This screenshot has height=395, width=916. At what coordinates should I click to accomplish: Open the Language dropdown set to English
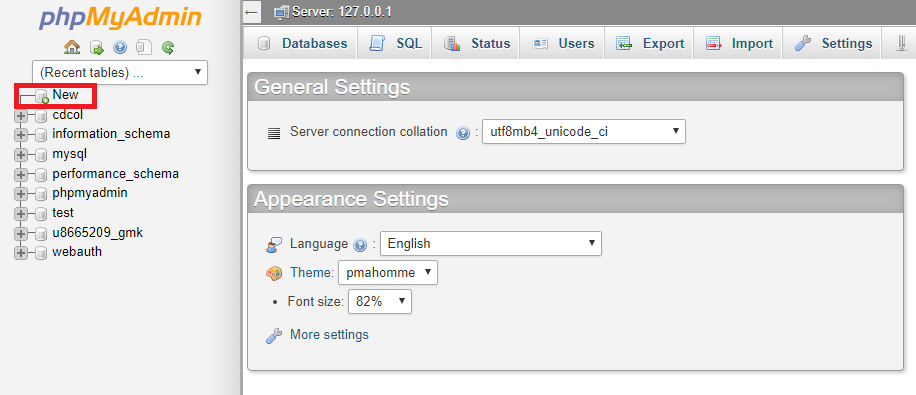[491, 244]
